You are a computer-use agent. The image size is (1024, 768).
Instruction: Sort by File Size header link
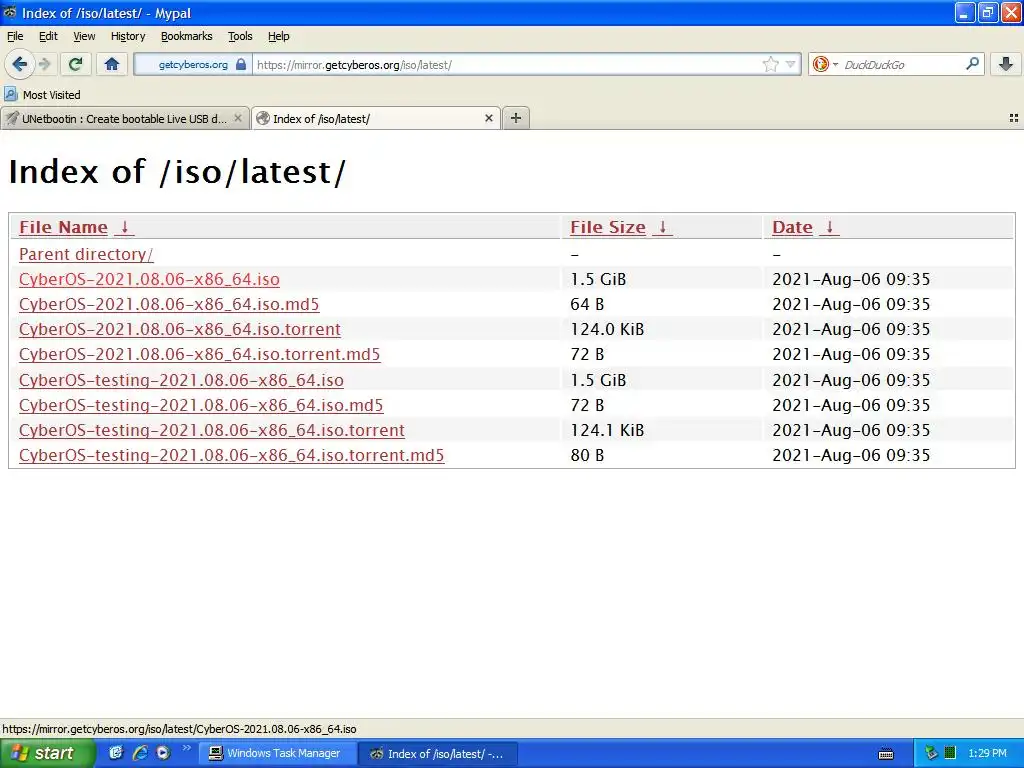pos(608,227)
